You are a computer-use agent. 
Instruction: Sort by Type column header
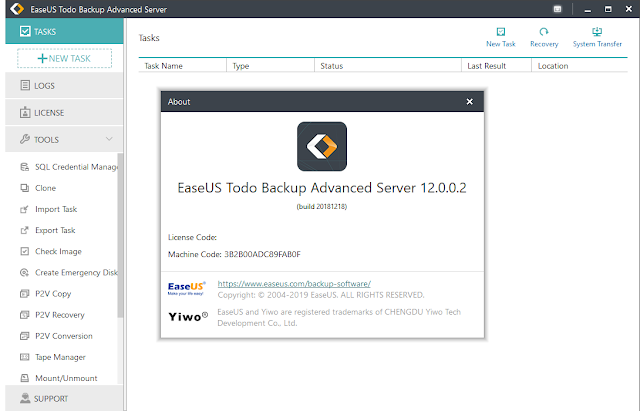point(270,66)
